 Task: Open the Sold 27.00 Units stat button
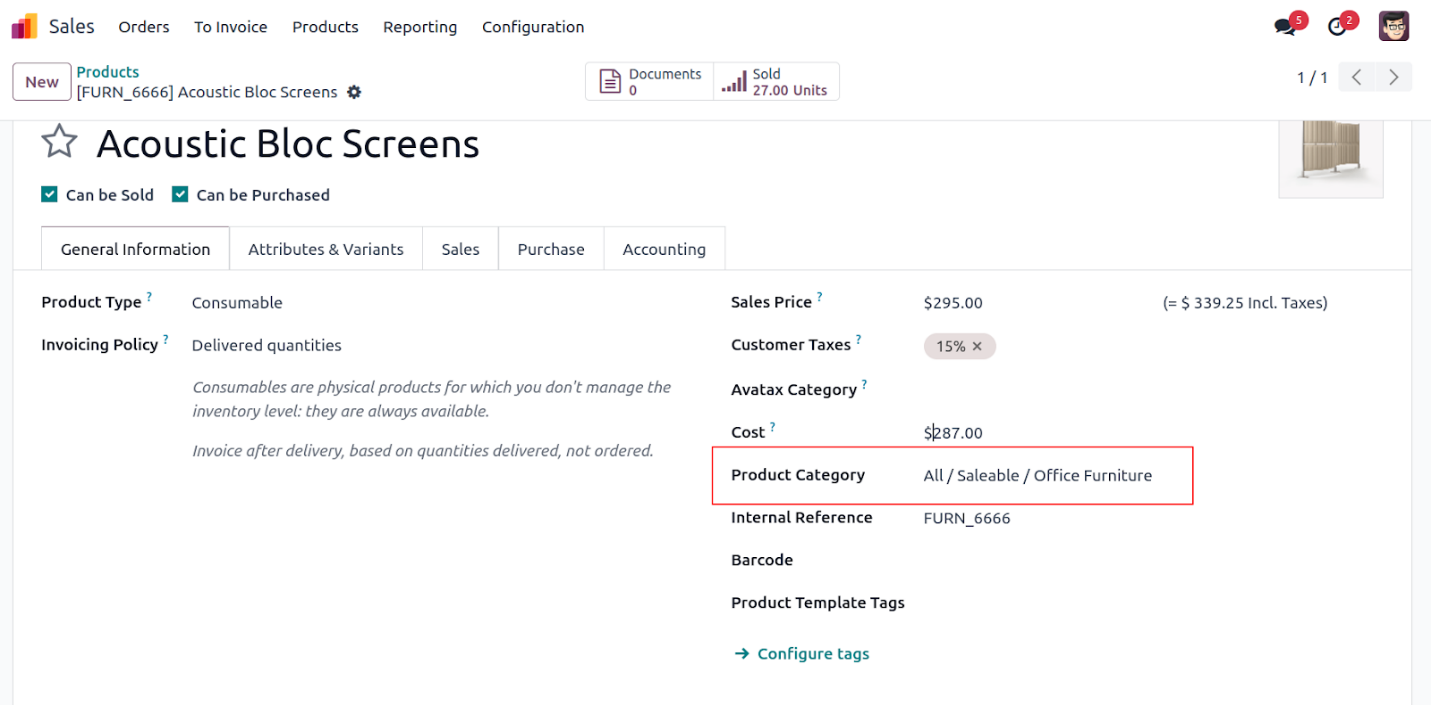(777, 82)
